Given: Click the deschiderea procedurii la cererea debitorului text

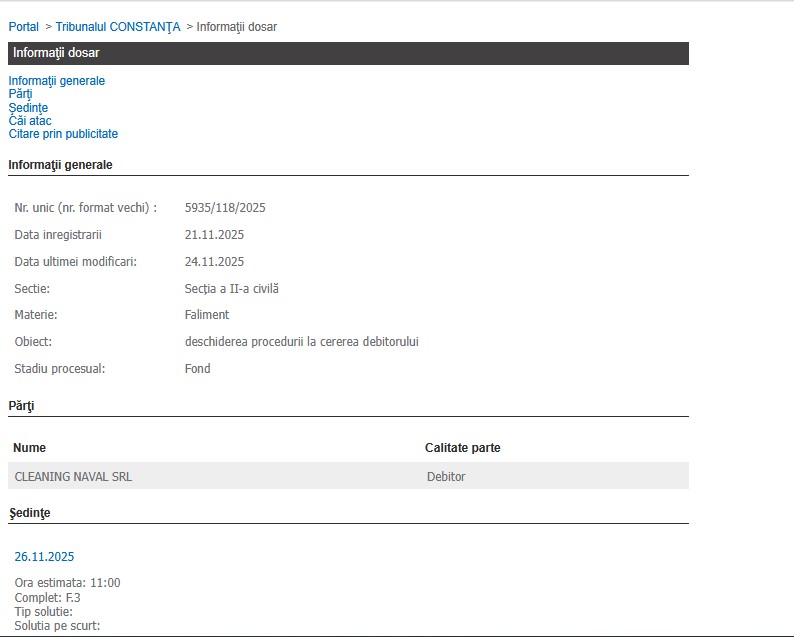Looking at the screenshot, I should (x=301, y=342).
